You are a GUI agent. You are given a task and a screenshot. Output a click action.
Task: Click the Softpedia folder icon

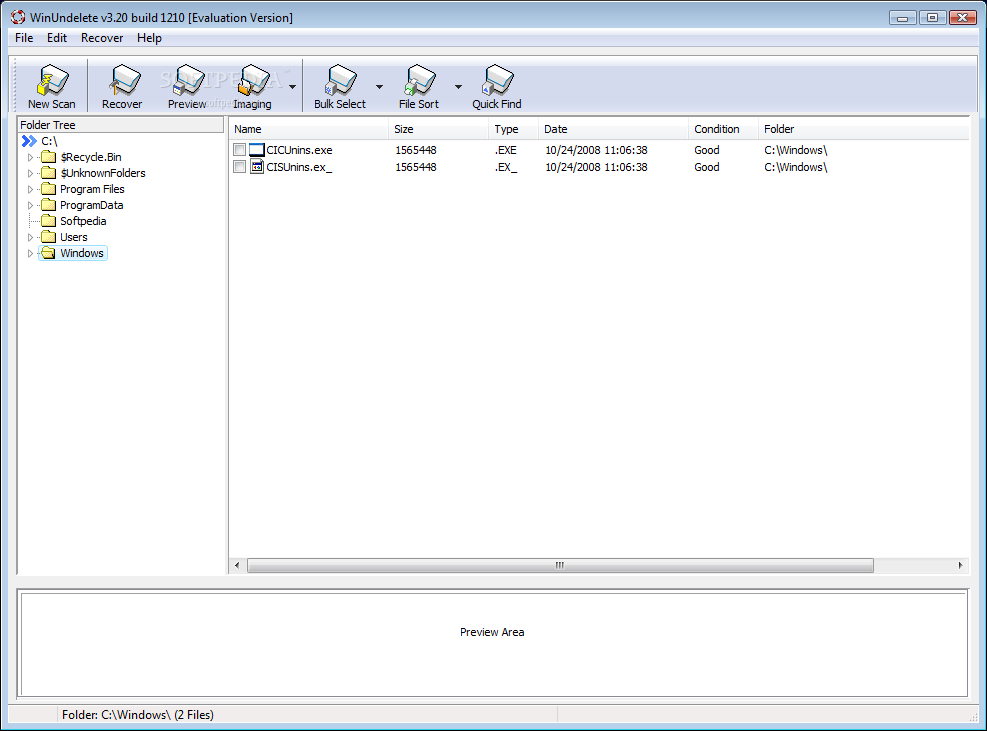click(x=48, y=221)
